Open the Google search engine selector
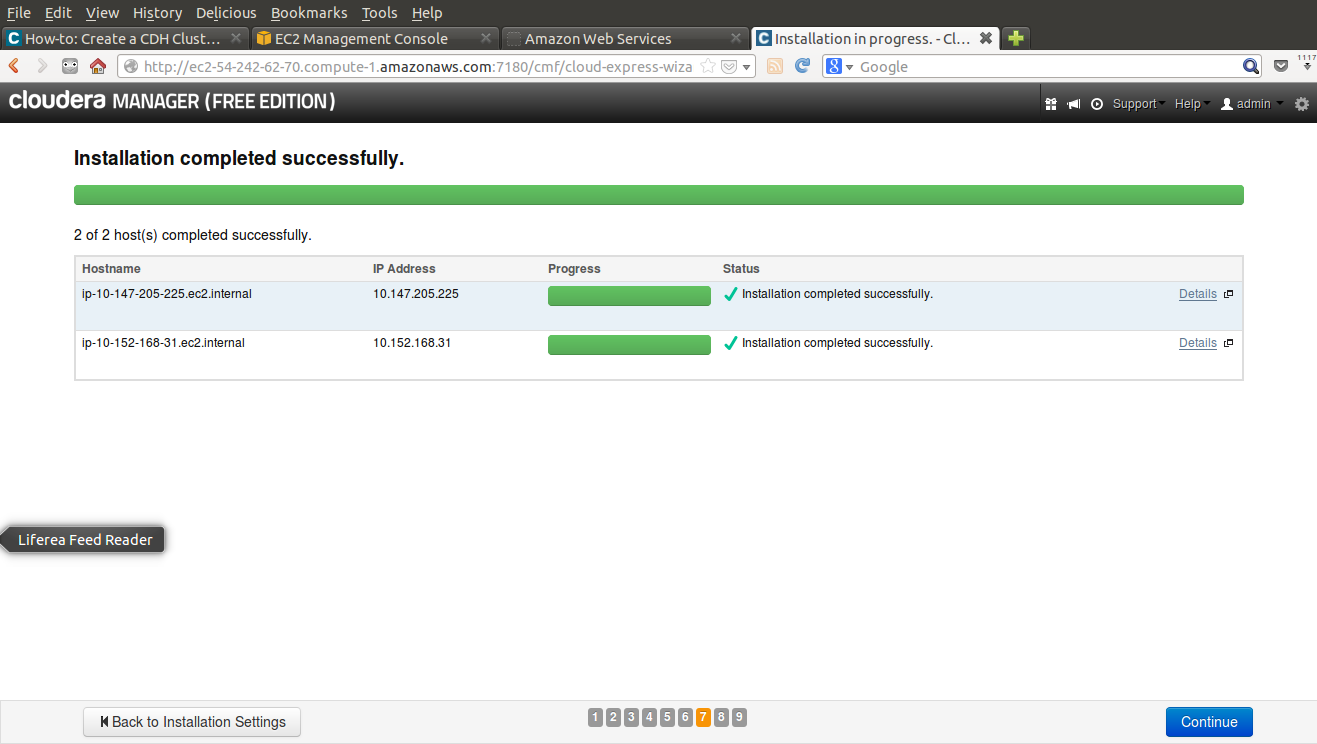1317x744 pixels. coord(840,67)
